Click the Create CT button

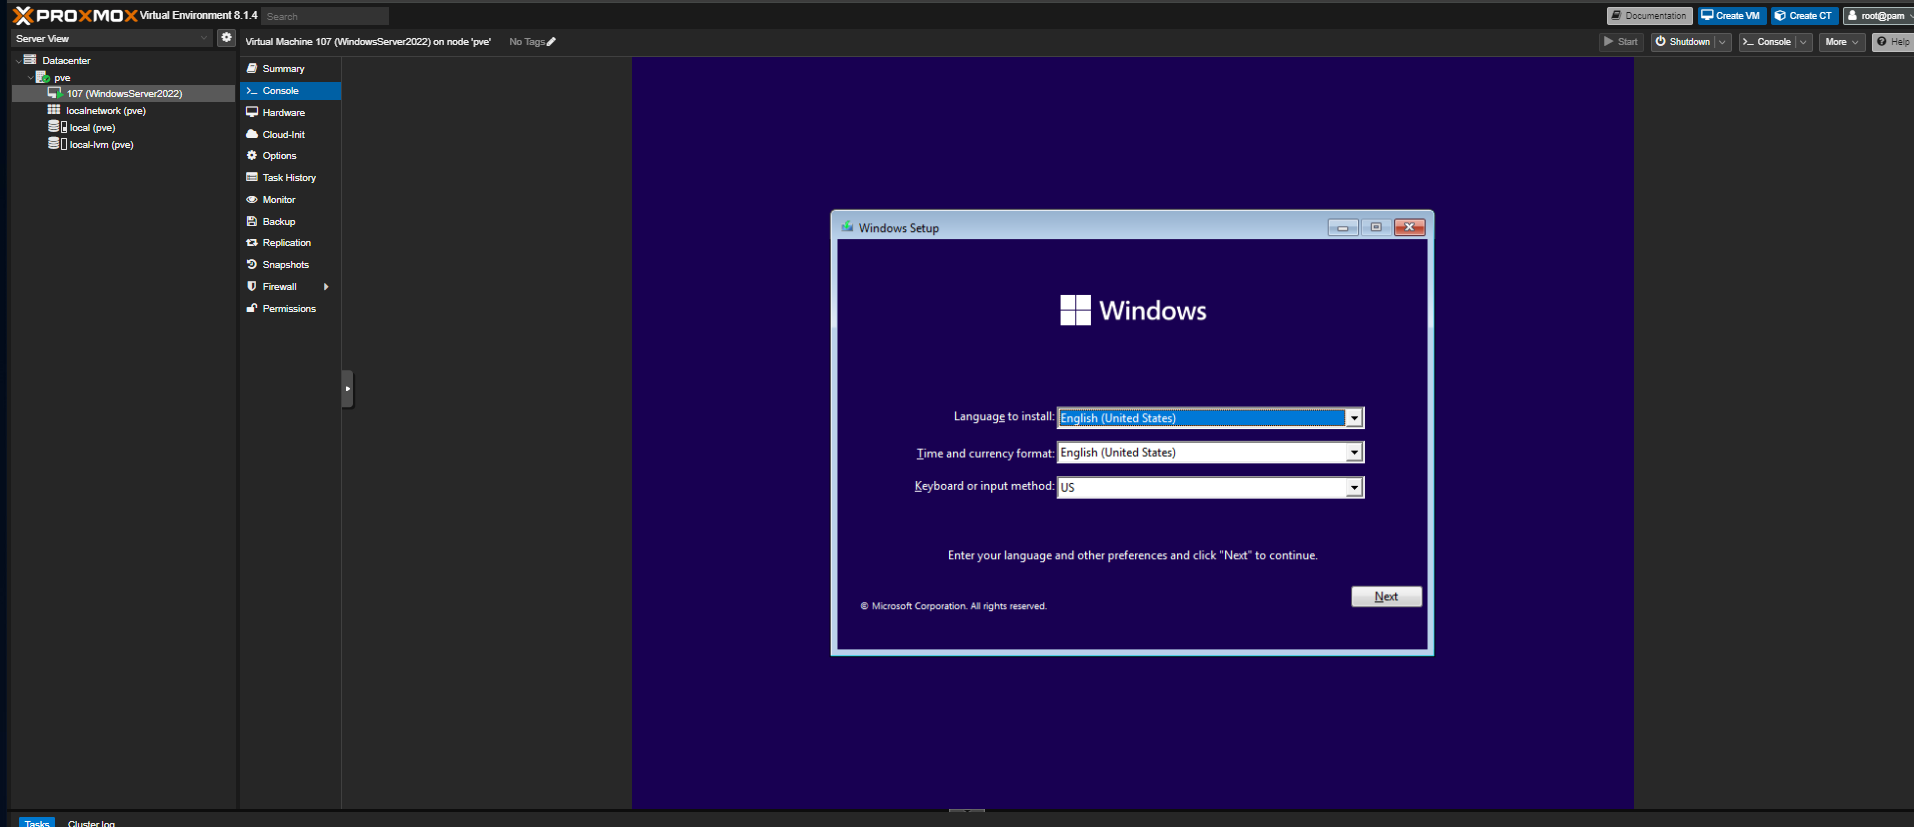click(x=1804, y=15)
